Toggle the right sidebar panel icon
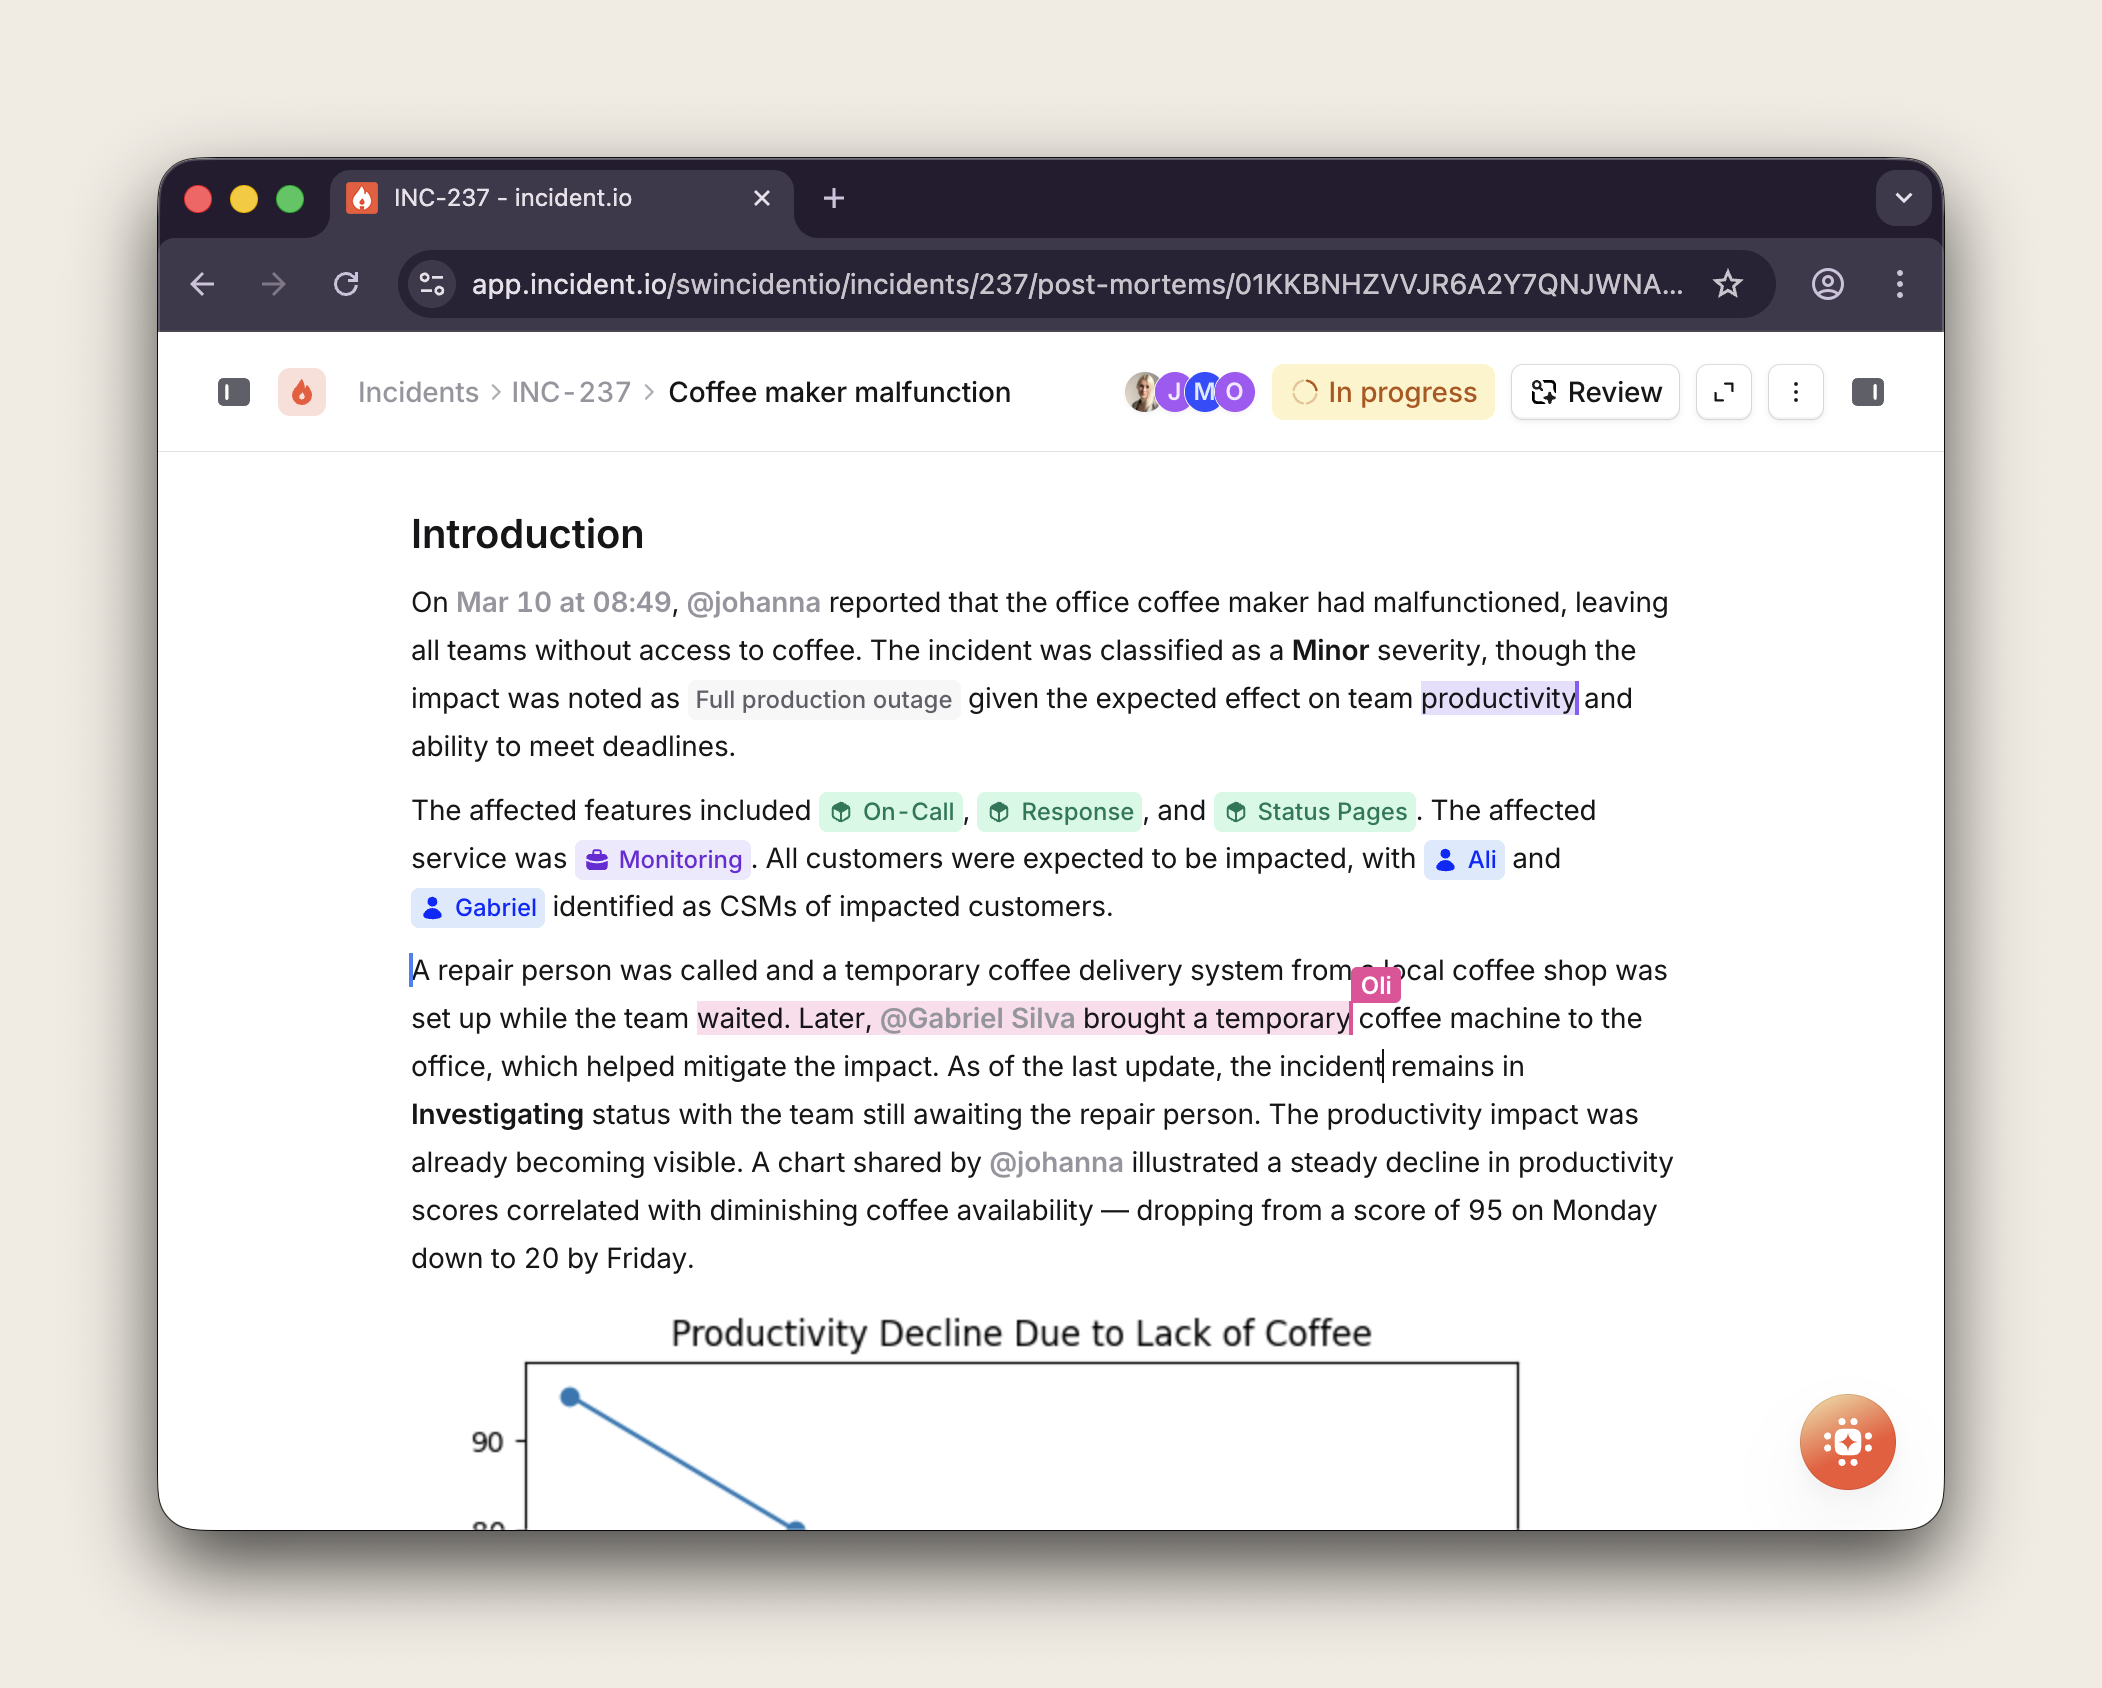The width and height of the screenshot is (2102, 1688). 1867,392
